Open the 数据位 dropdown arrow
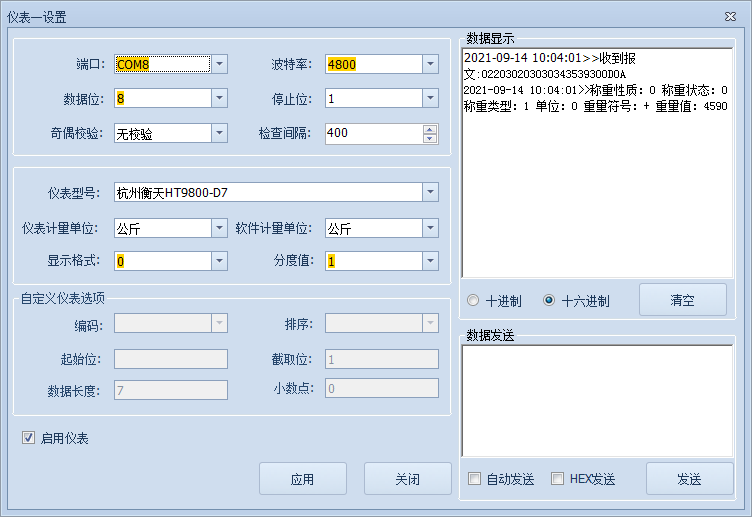 219,98
